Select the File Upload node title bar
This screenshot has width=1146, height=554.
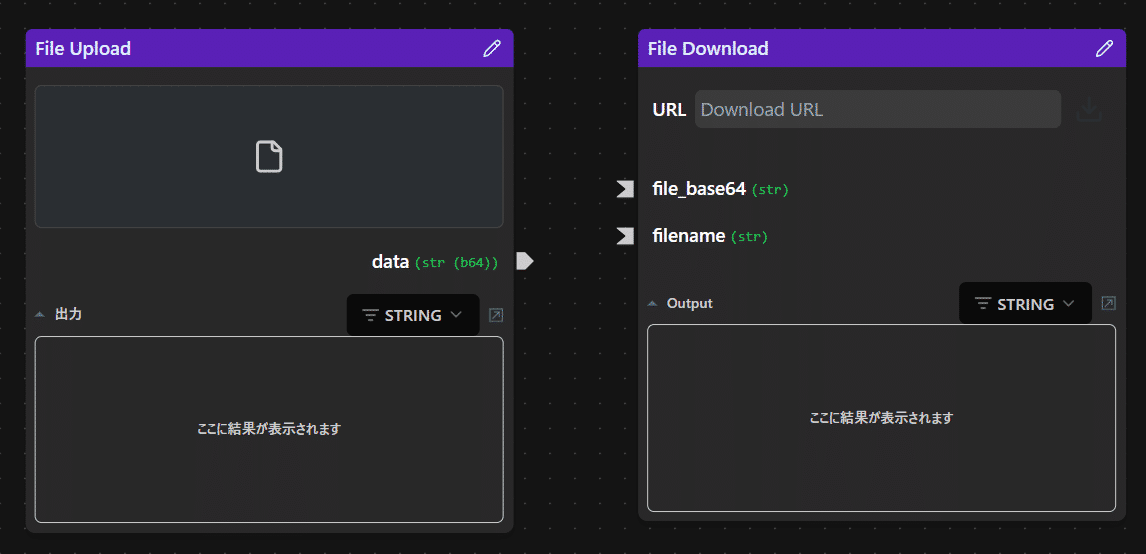pyautogui.click(x=250, y=48)
